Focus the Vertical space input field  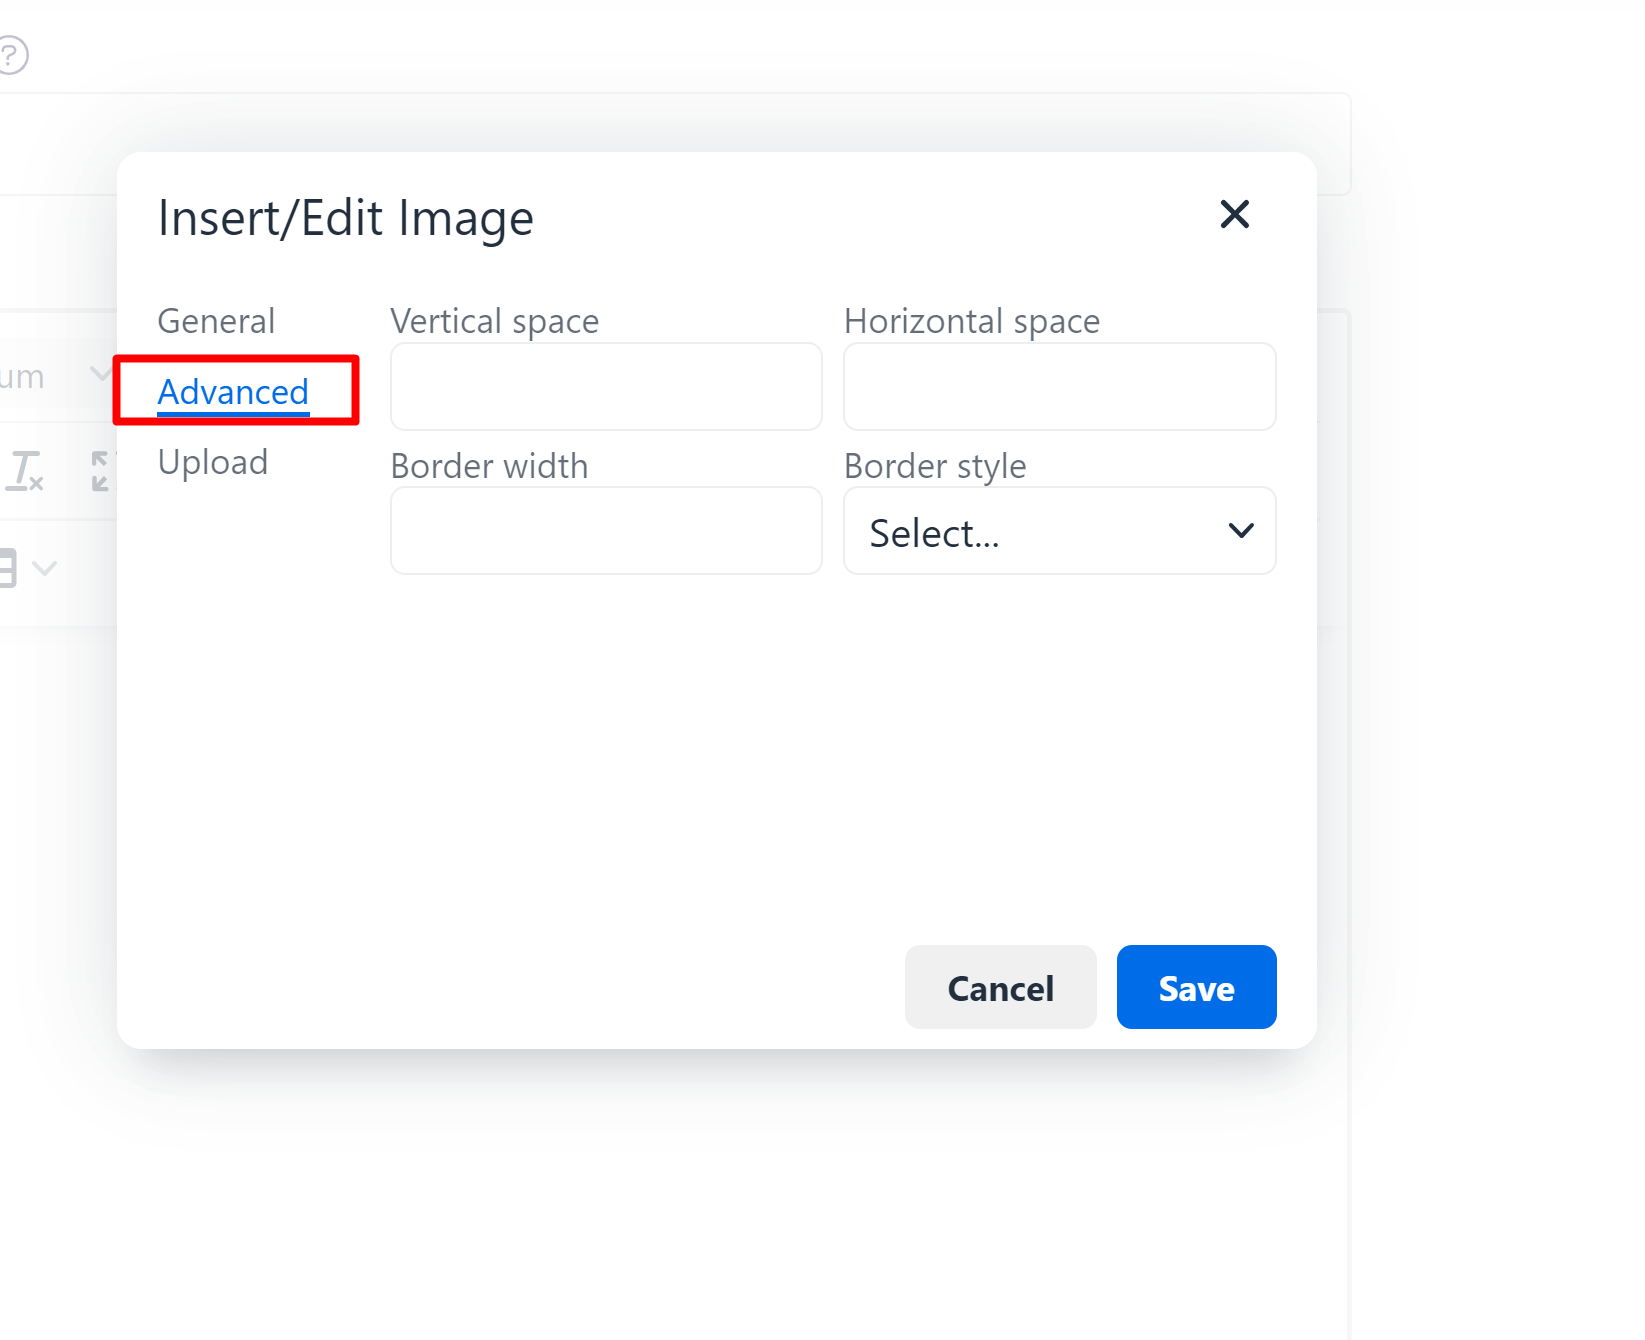click(606, 387)
